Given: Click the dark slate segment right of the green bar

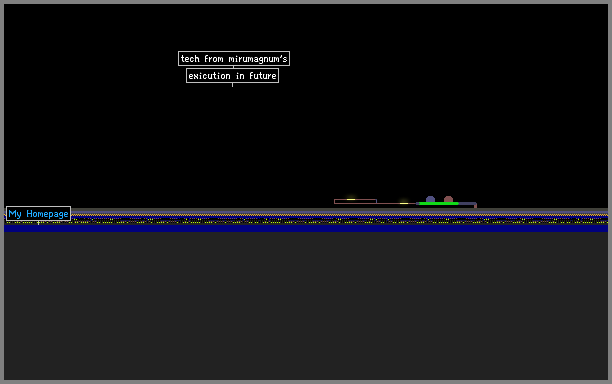Looking at the screenshot, I should [x=467, y=203].
